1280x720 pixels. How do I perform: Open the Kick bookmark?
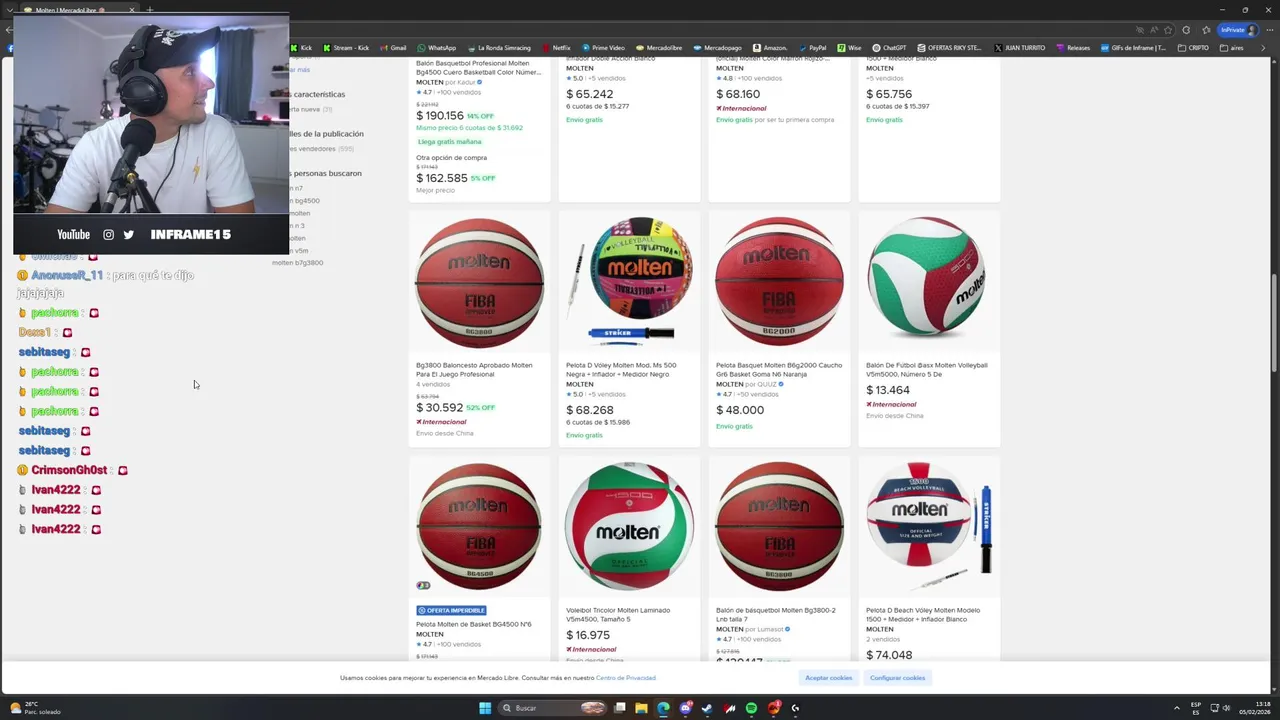click(x=301, y=47)
